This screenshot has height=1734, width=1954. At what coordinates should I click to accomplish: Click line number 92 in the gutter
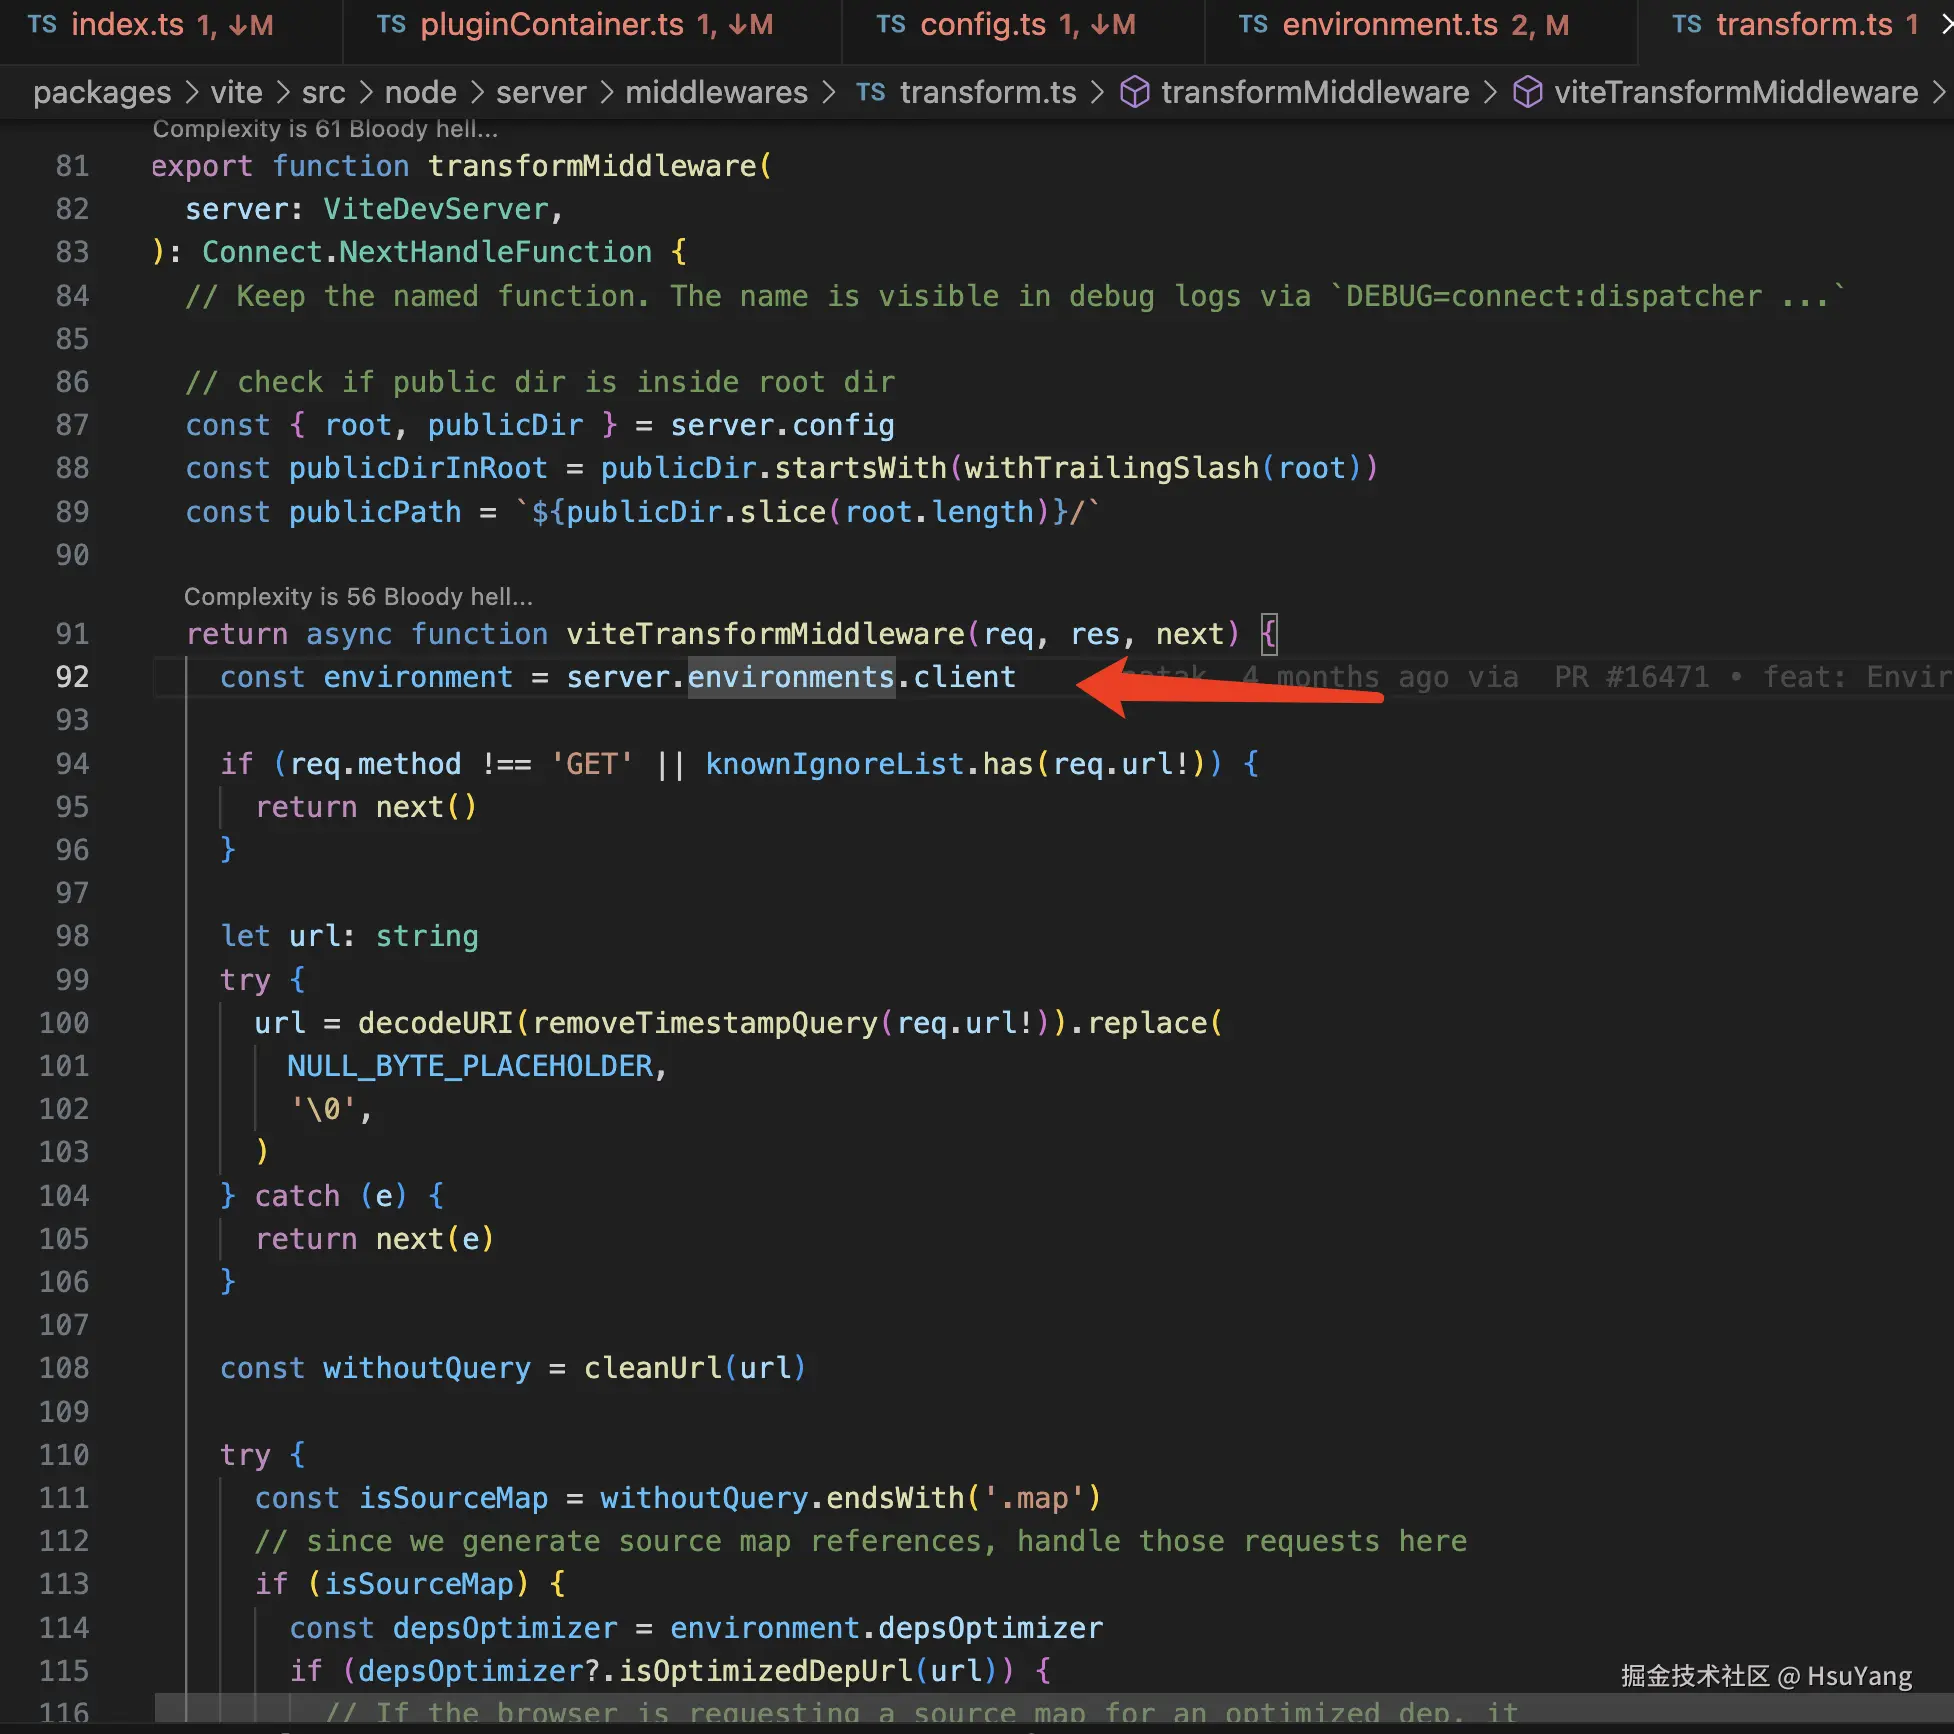(72, 677)
